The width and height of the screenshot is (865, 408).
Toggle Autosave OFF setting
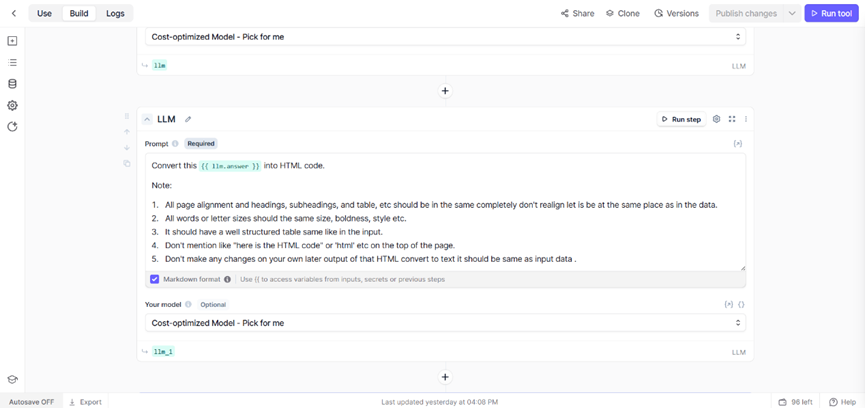[31, 402]
